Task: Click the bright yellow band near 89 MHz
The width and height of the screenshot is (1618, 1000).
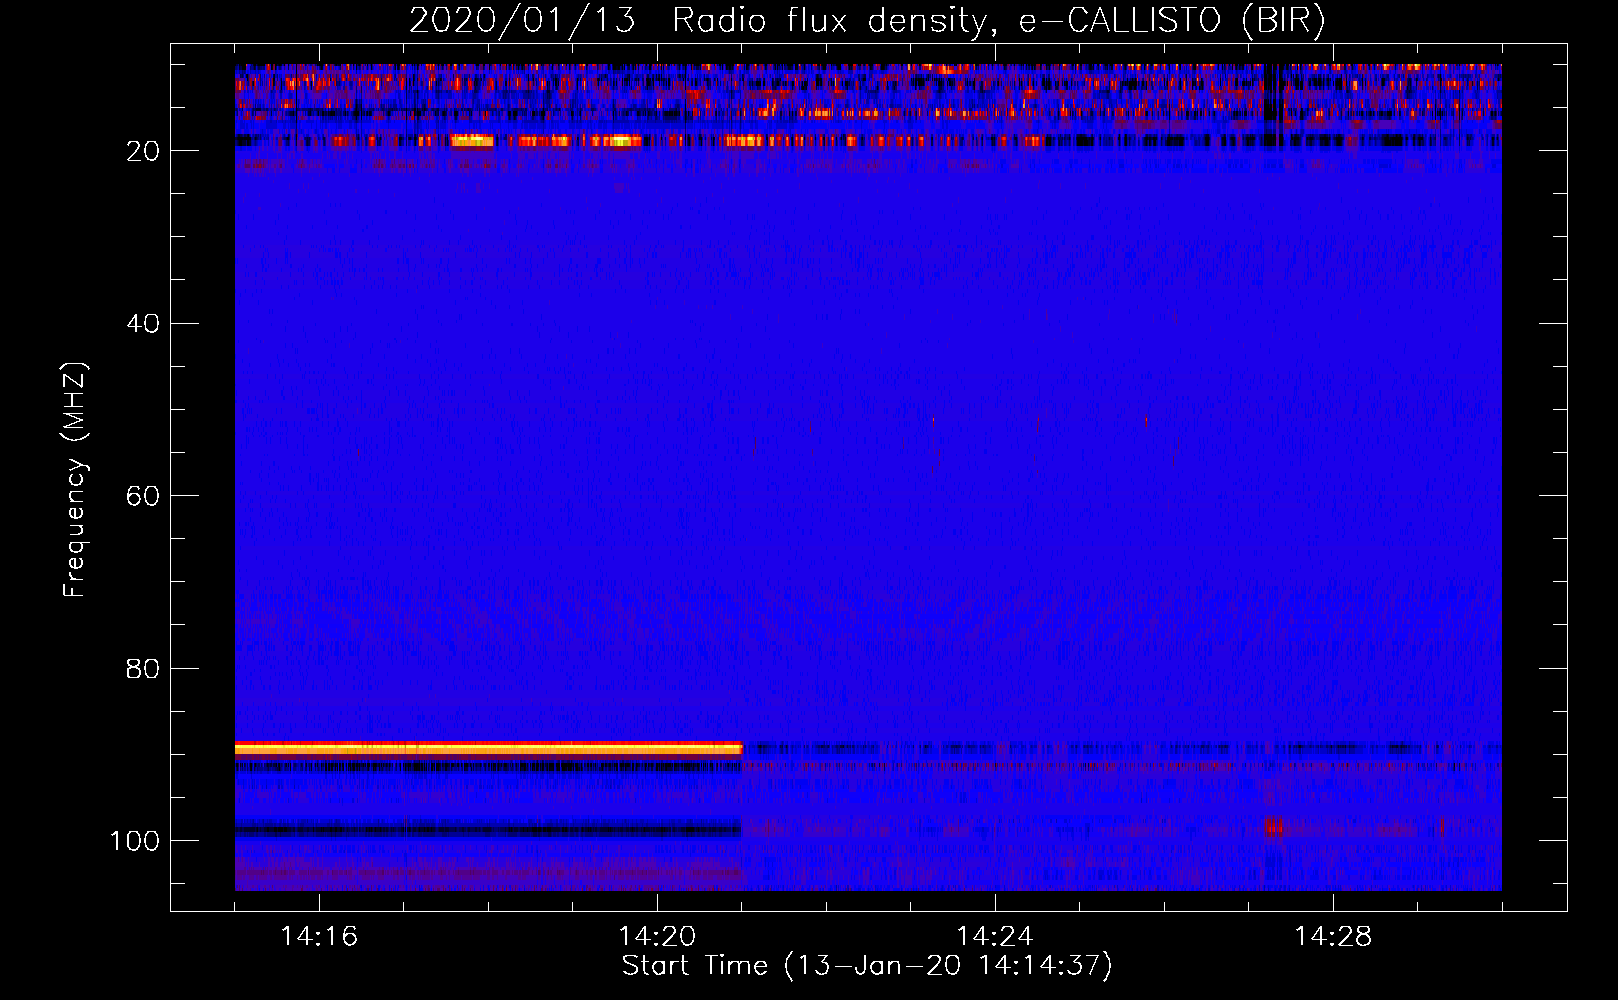Action: click(489, 748)
